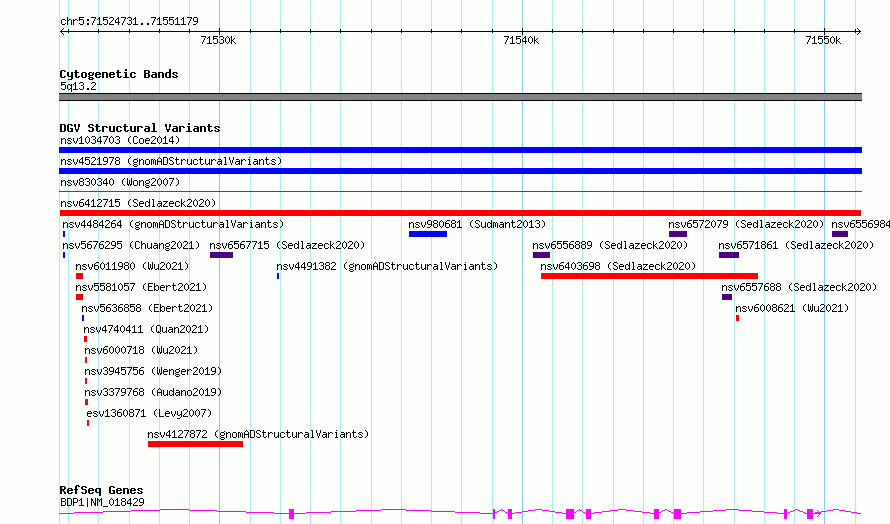
Task: Open the nsv5676295 (Chuang2021) label
Action: coord(131,245)
